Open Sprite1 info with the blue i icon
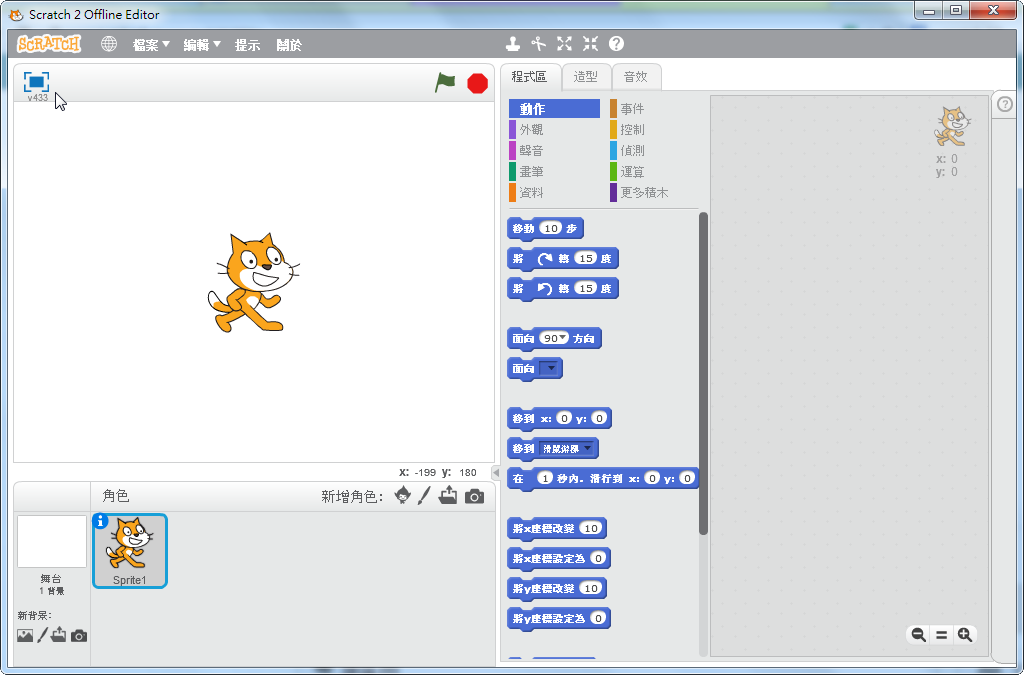This screenshot has width=1024, height=675. pyautogui.click(x=101, y=521)
